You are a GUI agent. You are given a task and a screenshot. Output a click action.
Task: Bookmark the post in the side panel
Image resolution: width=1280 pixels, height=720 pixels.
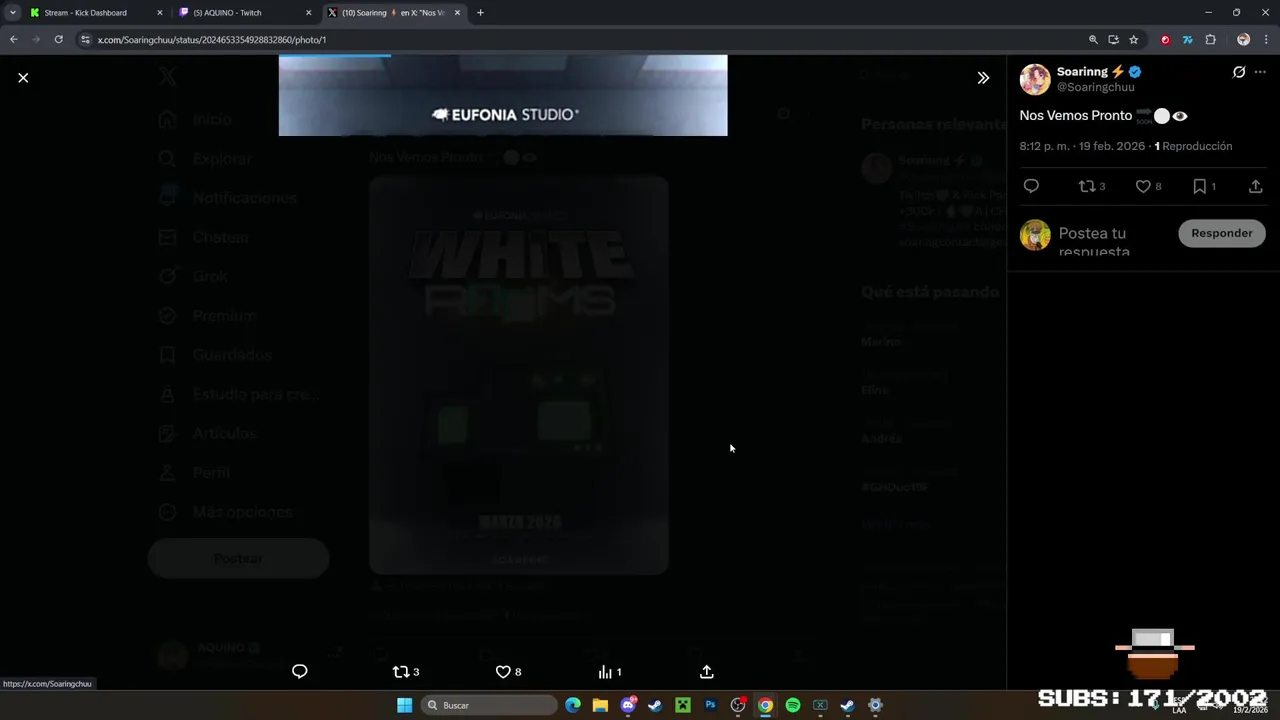tap(1204, 186)
